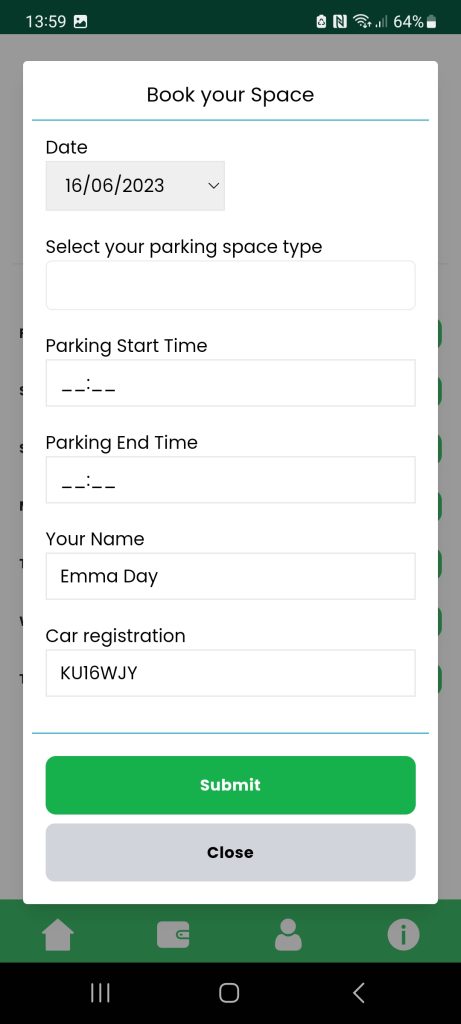Viewport: 461px width, 1024px height.
Task: Open the Date dropdown showing 16/06/2023
Action: point(135,185)
